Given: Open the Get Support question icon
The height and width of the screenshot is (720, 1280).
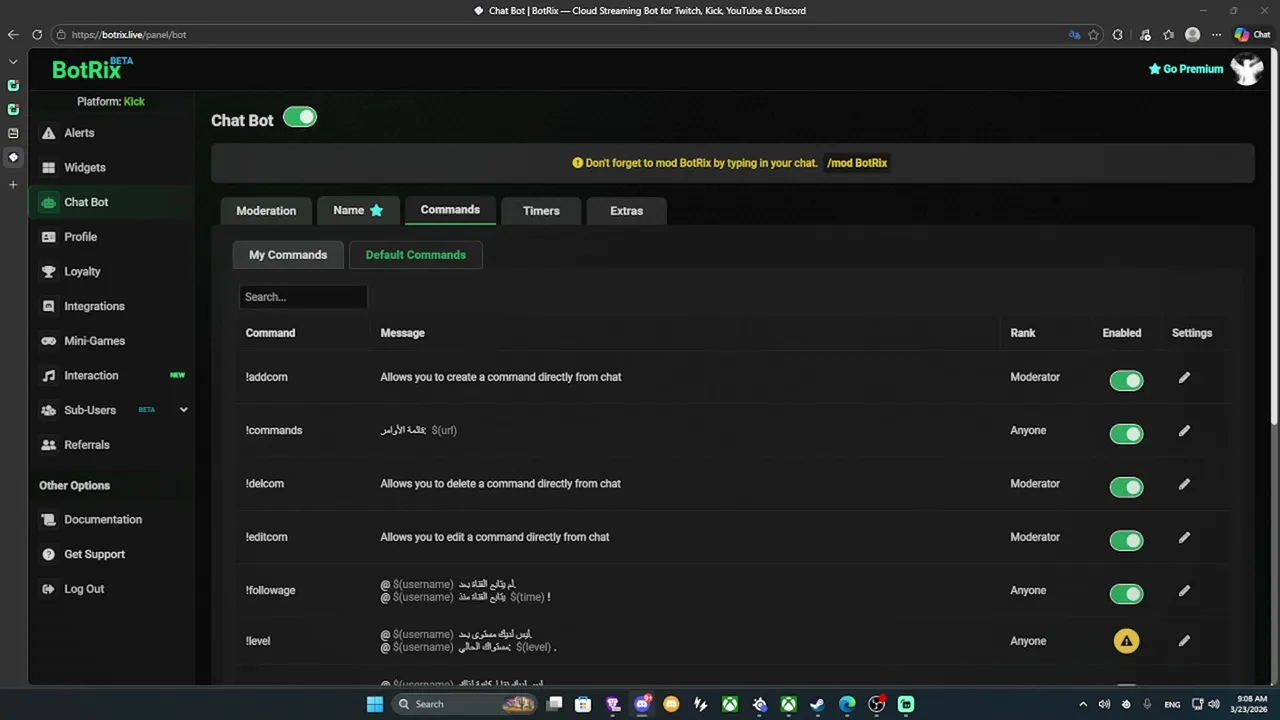Looking at the screenshot, I should [x=48, y=554].
